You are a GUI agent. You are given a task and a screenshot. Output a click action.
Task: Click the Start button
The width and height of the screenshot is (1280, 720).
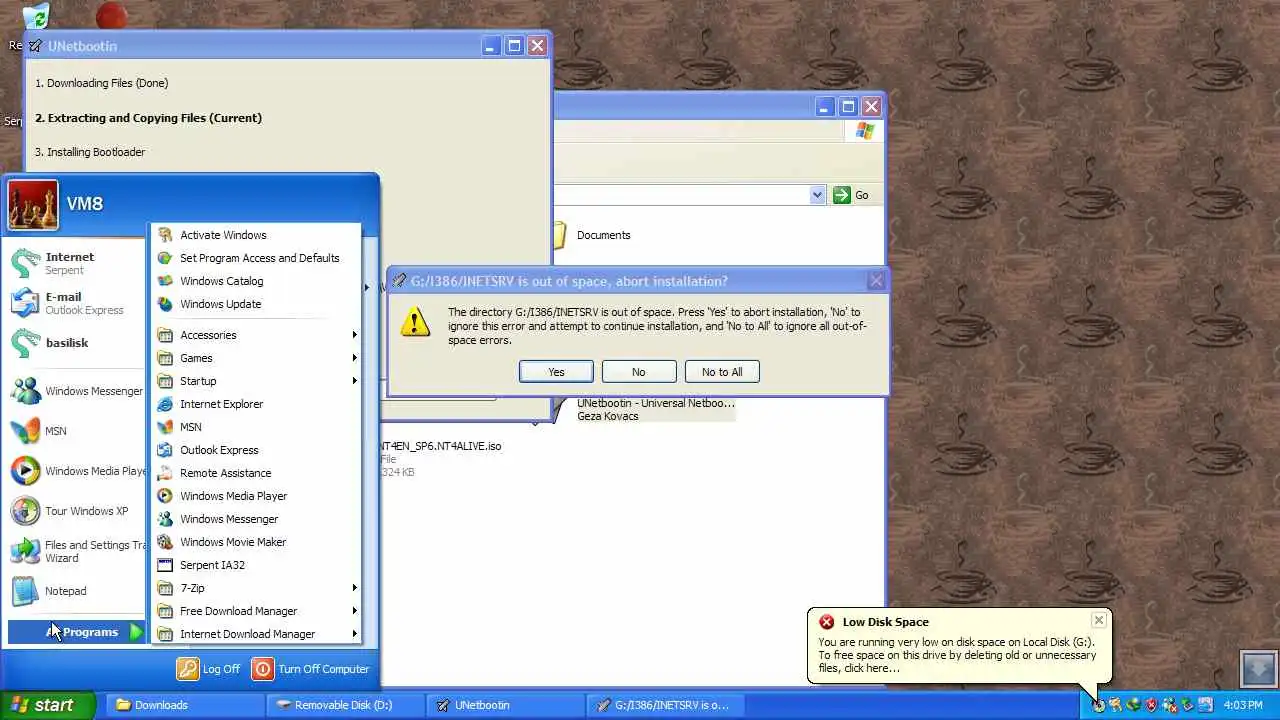pyautogui.click(x=47, y=705)
